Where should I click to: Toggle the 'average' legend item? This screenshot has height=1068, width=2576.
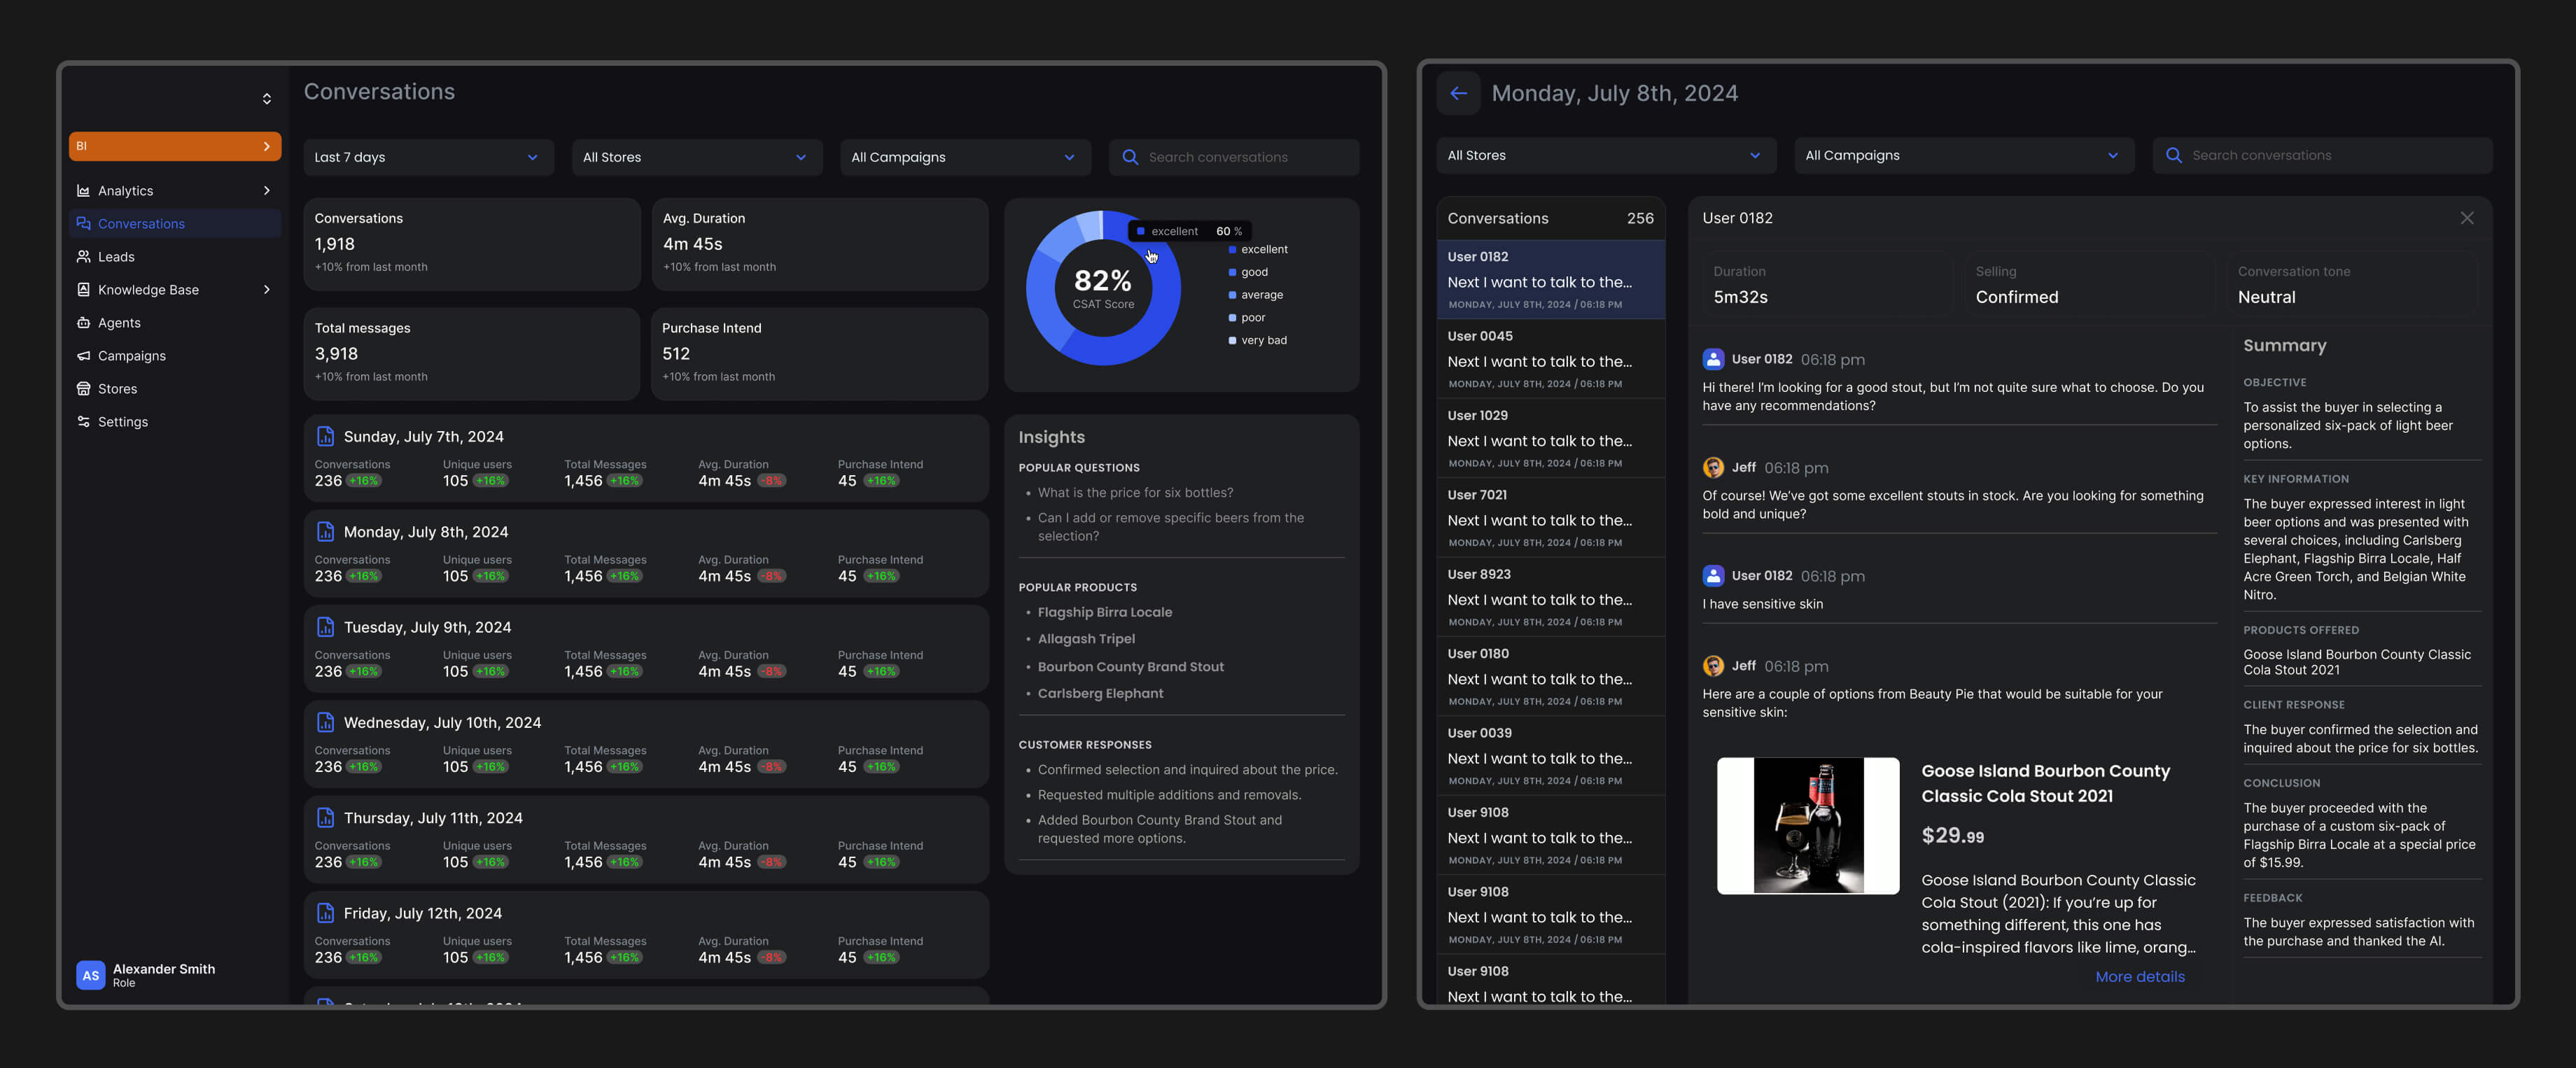(1260, 295)
